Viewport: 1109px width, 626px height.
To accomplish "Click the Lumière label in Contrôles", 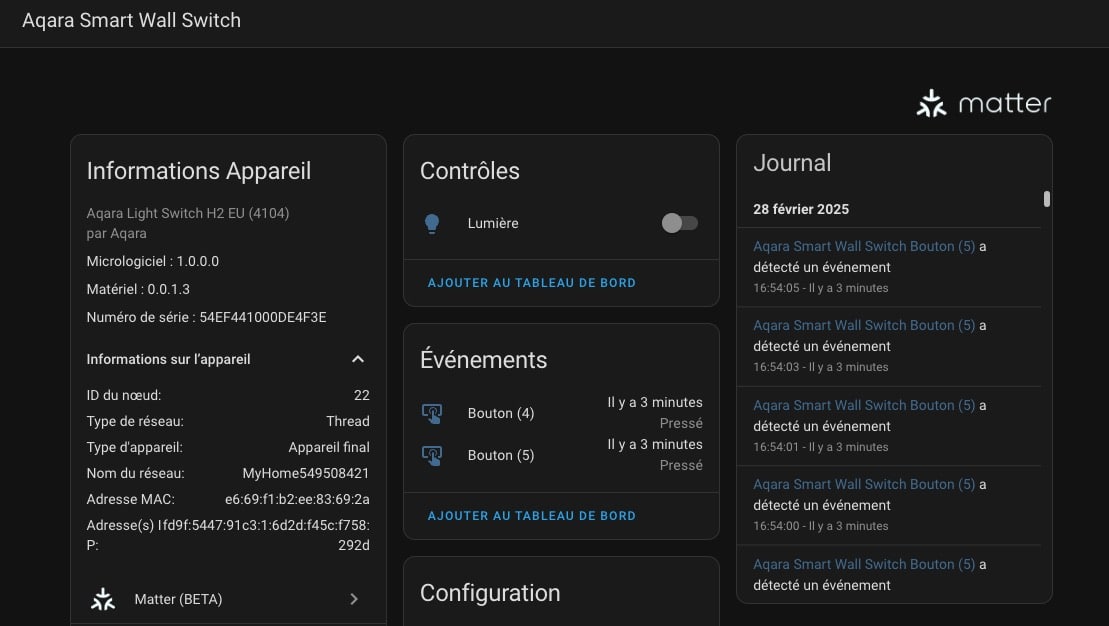I will point(493,224).
